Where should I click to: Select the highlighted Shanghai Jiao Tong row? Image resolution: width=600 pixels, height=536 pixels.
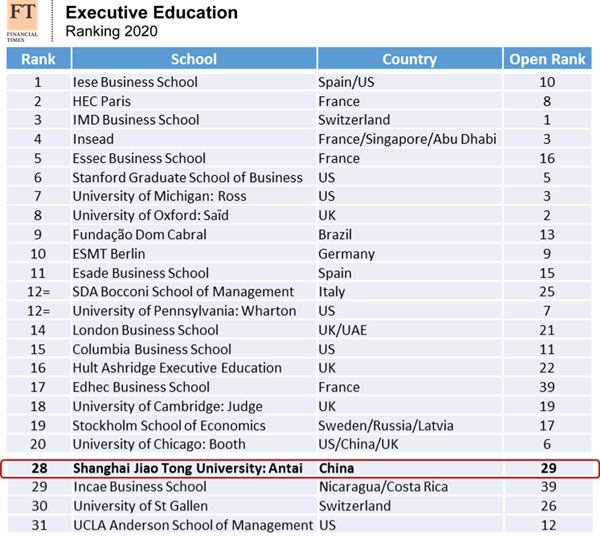(x=300, y=468)
